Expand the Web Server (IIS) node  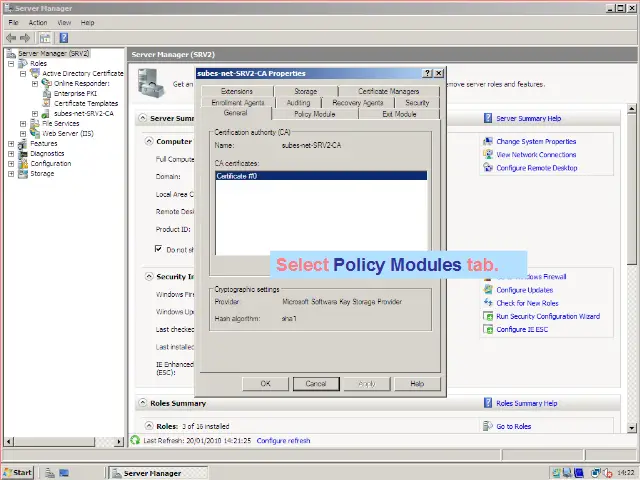click(x=23, y=134)
